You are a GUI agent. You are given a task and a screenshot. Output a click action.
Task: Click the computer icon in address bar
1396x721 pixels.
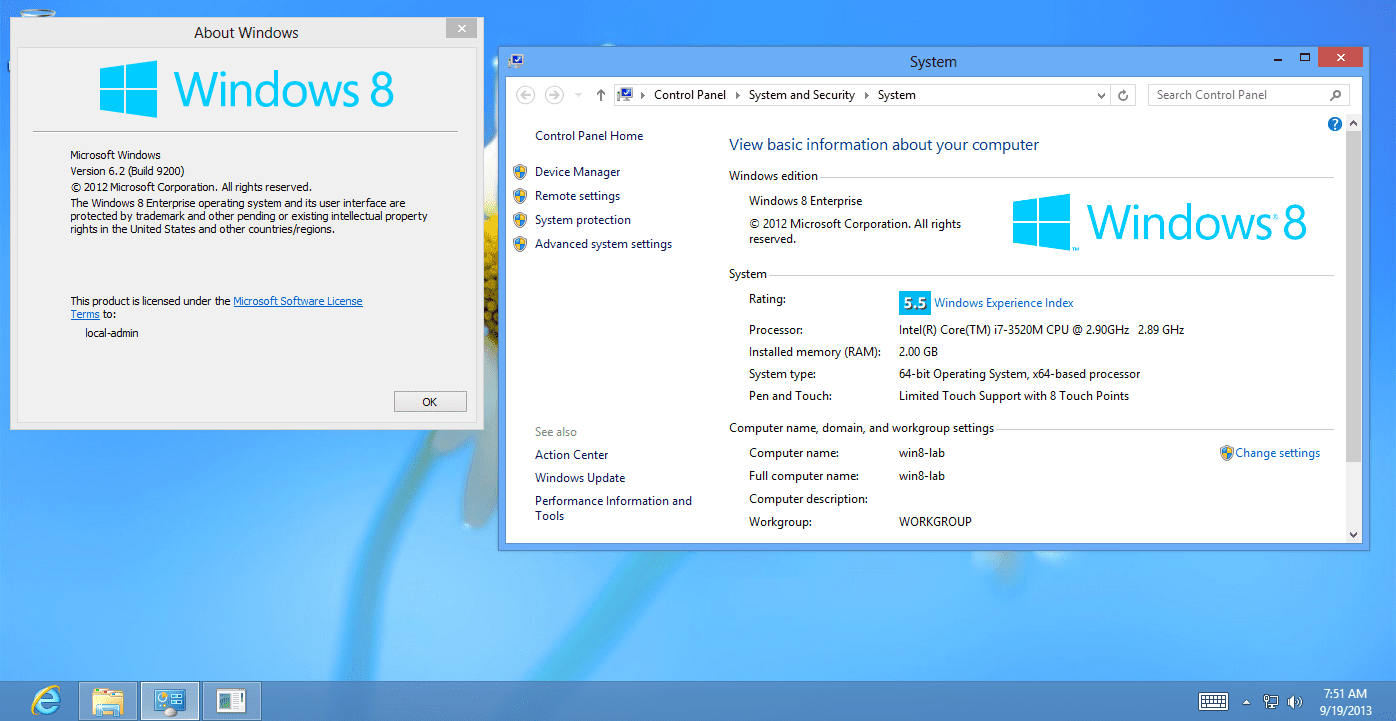pos(626,95)
